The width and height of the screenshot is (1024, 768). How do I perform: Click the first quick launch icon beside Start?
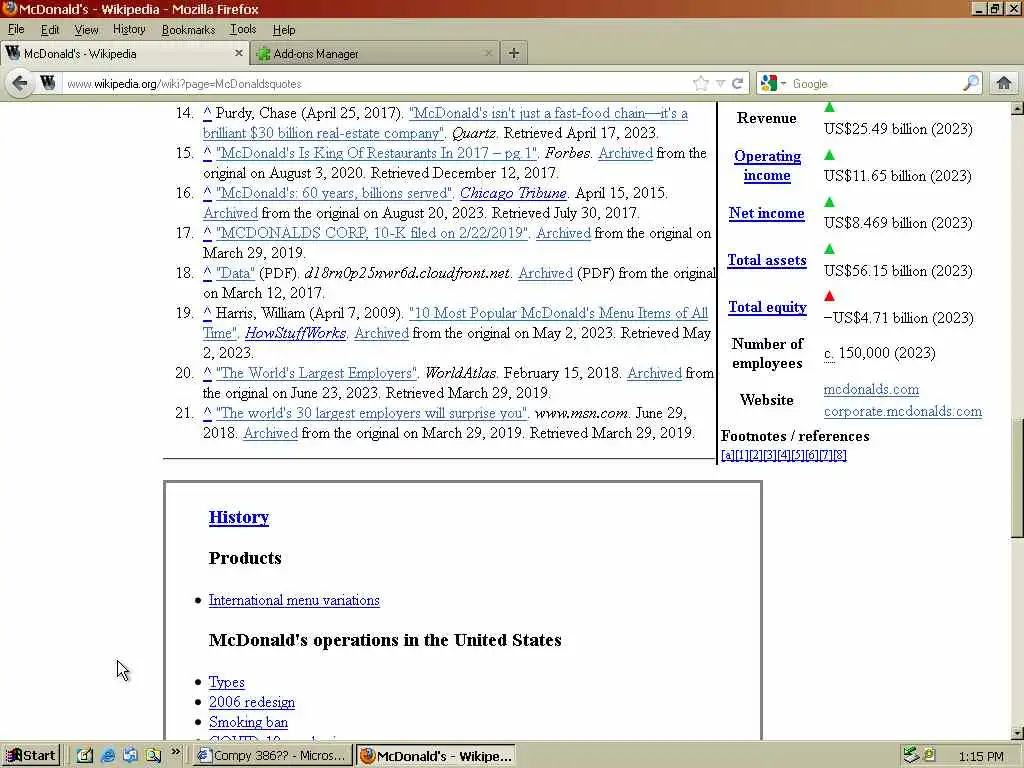[85, 756]
